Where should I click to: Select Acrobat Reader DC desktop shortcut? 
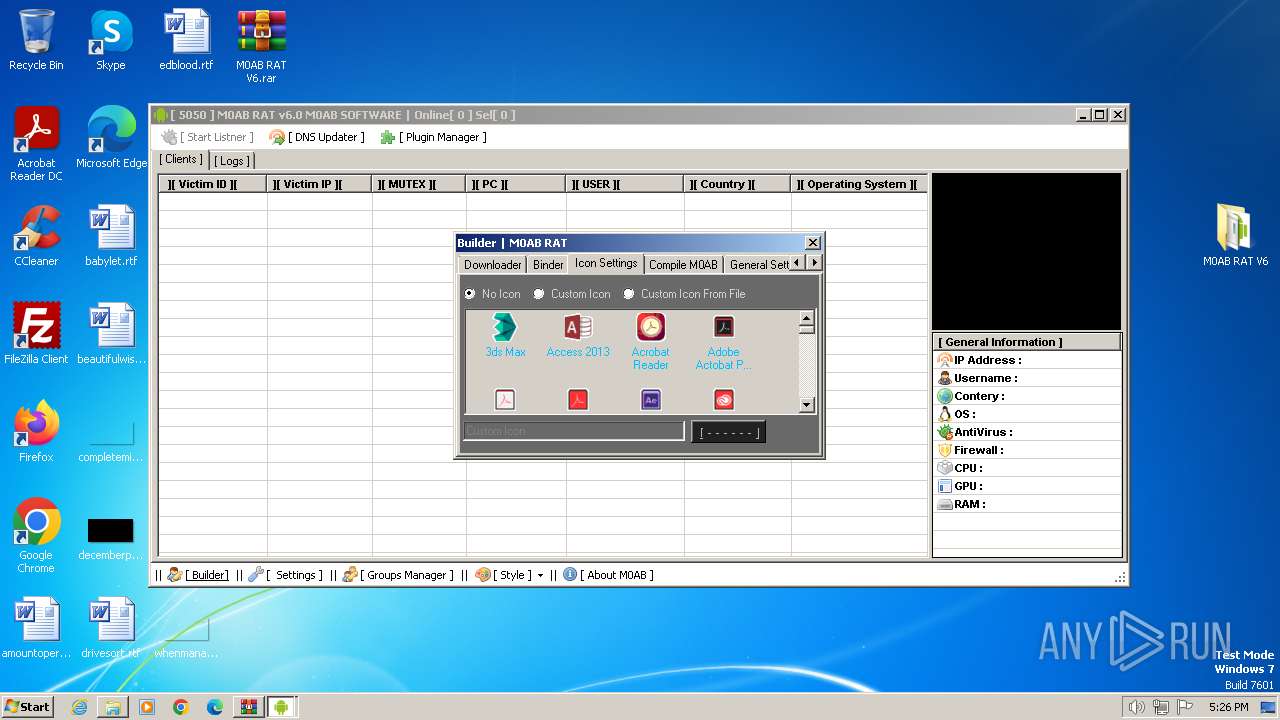click(x=36, y=144)
